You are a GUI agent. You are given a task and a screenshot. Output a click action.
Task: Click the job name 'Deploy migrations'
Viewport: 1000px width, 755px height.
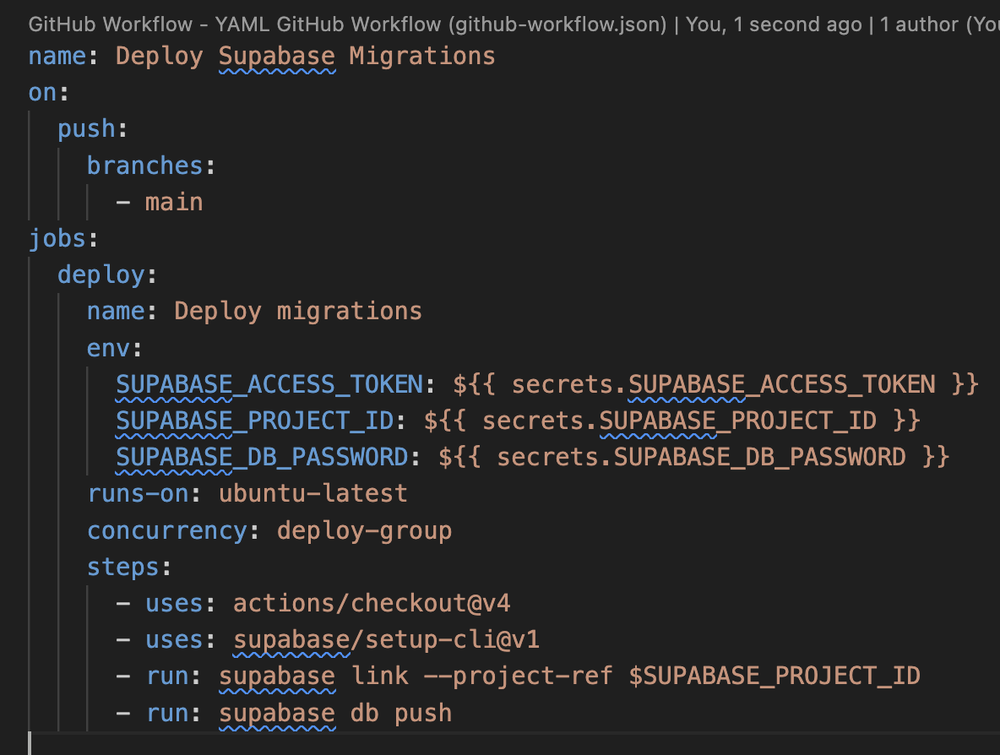coord(296,310)
